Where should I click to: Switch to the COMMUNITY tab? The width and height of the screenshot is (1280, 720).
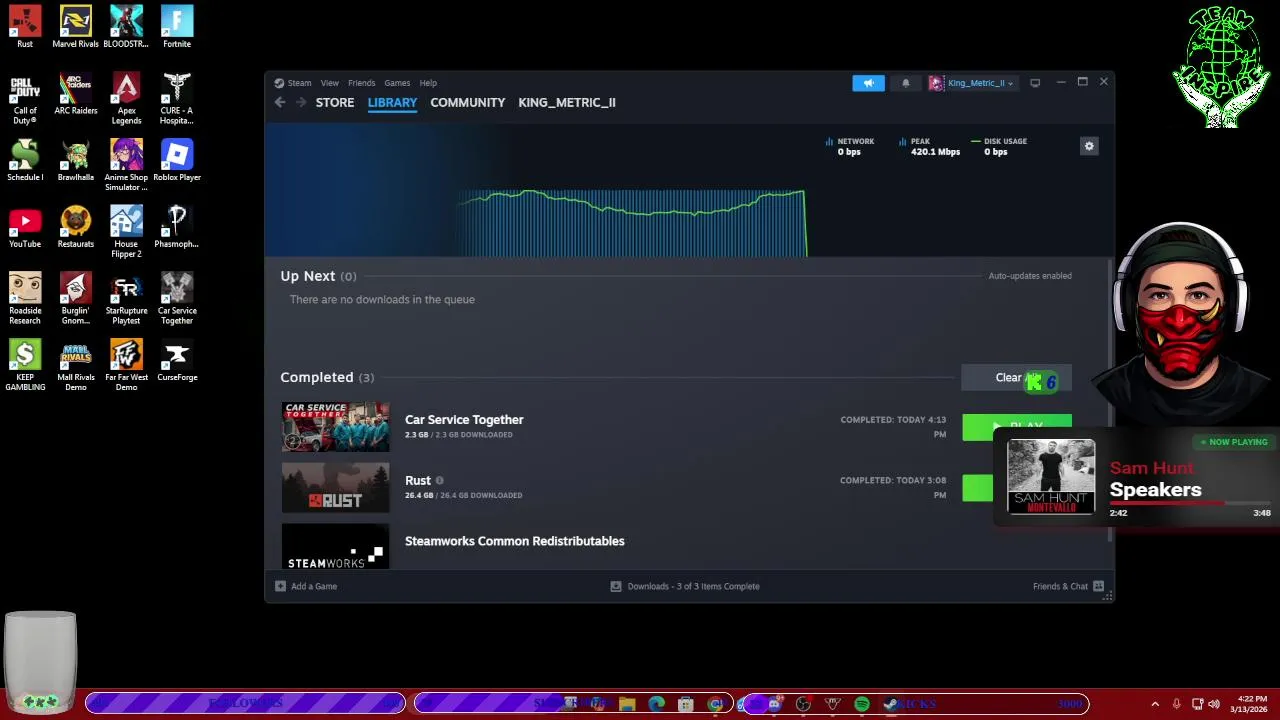point(467,102)
